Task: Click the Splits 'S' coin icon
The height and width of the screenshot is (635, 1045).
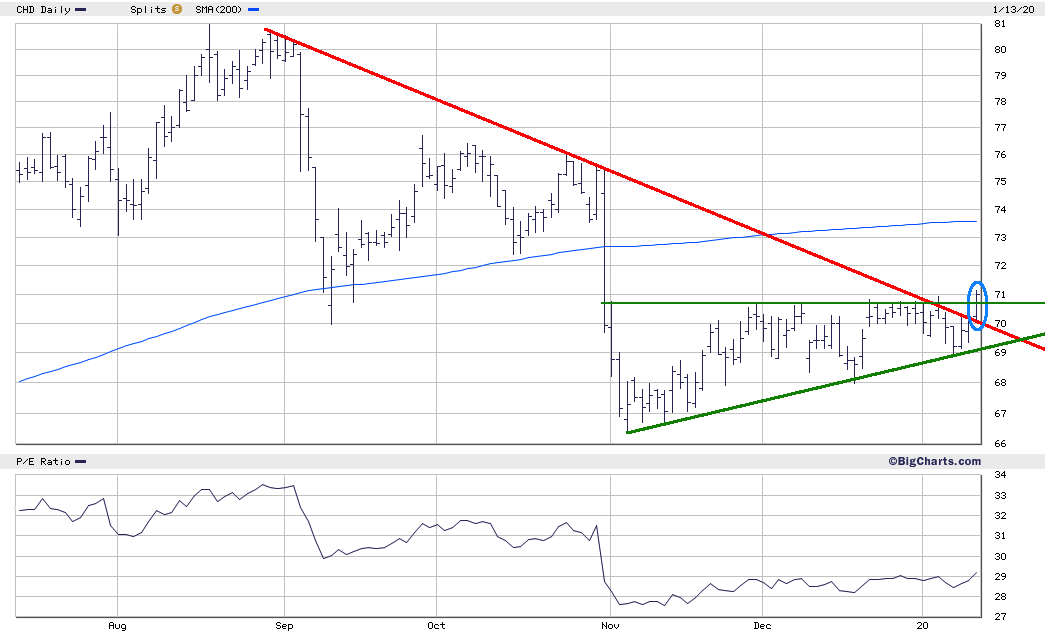Action: (177, 9)
